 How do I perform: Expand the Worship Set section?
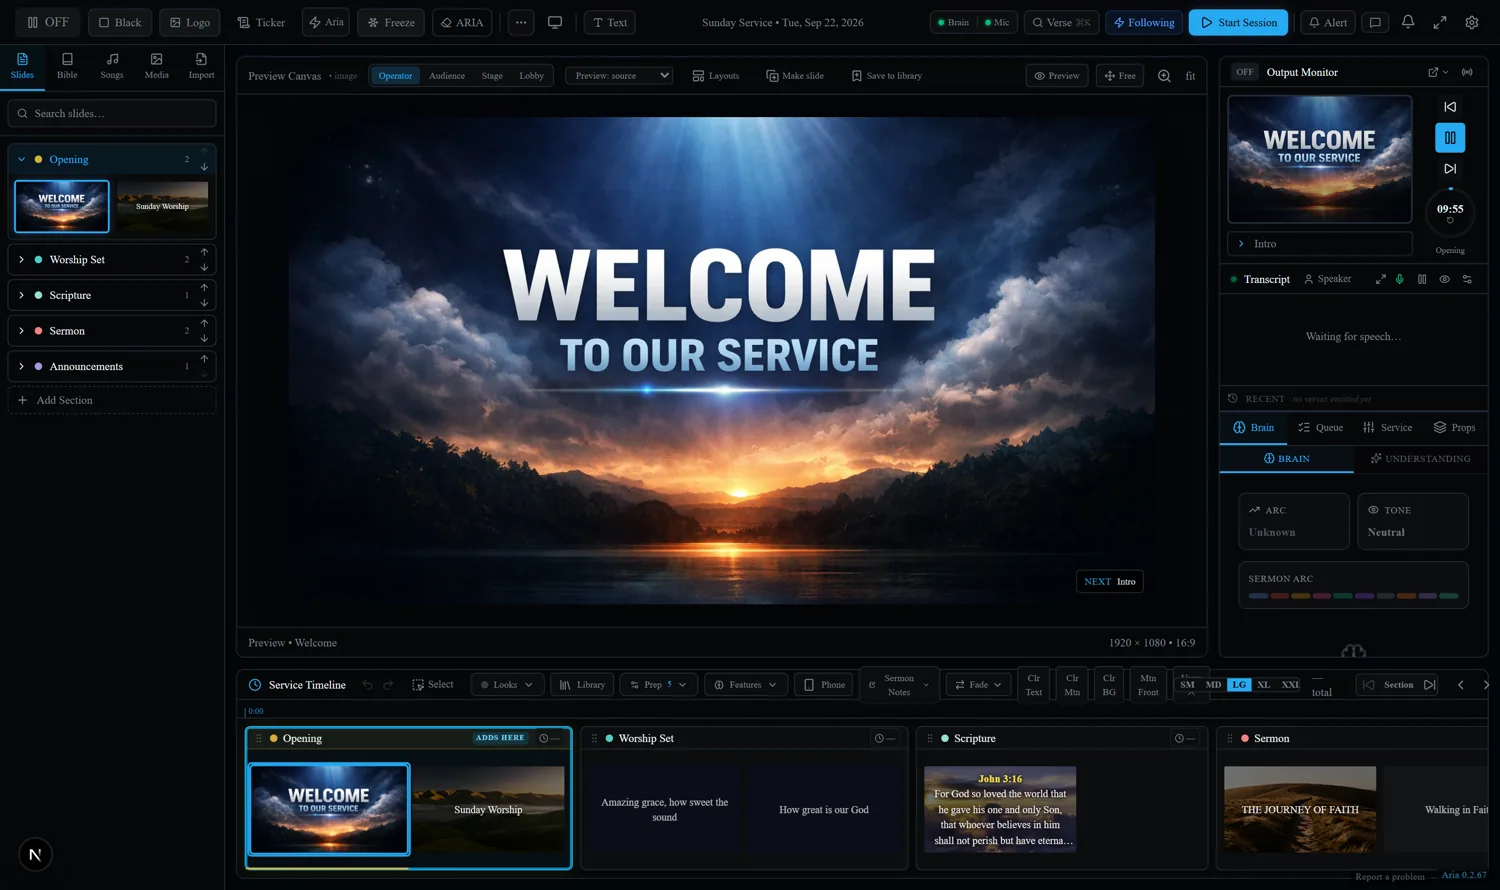(21, 259)
